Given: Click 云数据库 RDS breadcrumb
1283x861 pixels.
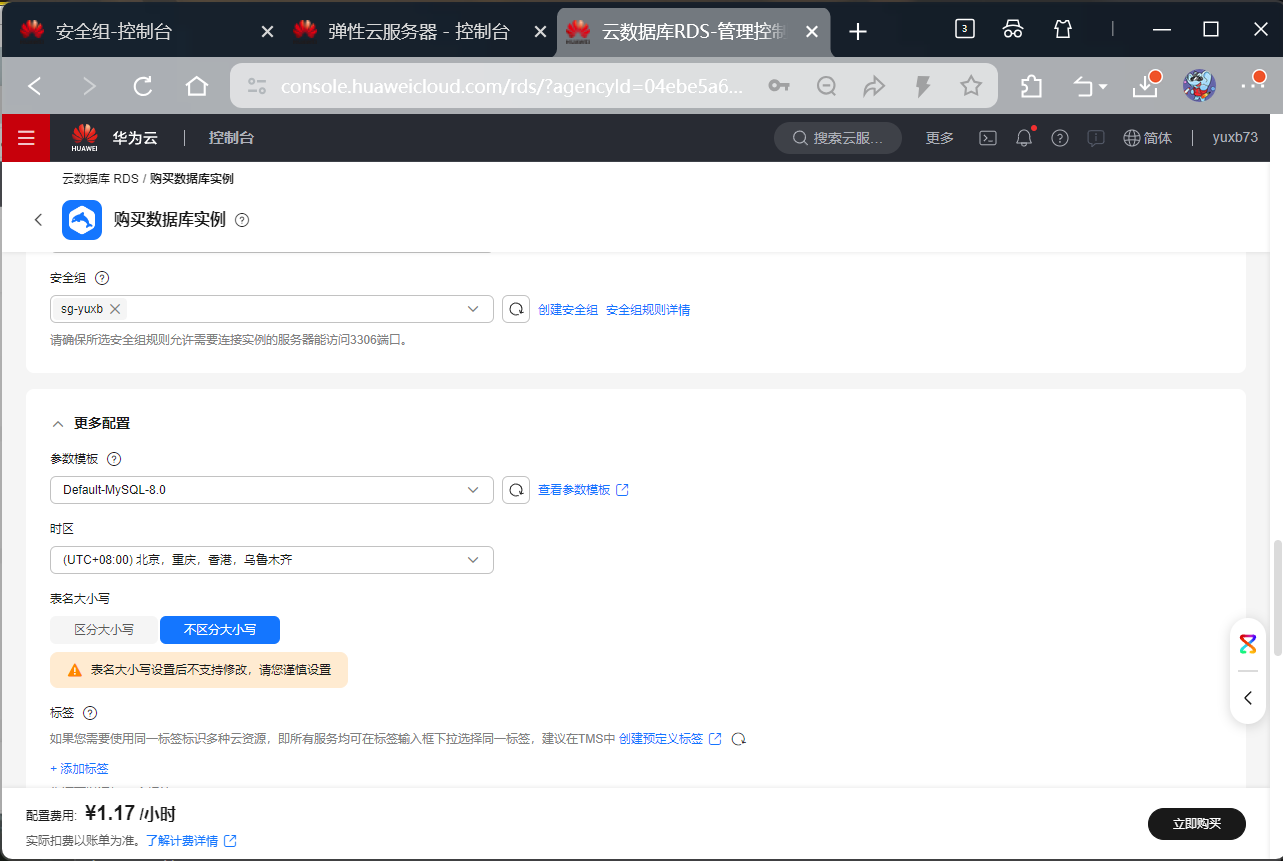Looking at the screenshot, I should point(100,179).
